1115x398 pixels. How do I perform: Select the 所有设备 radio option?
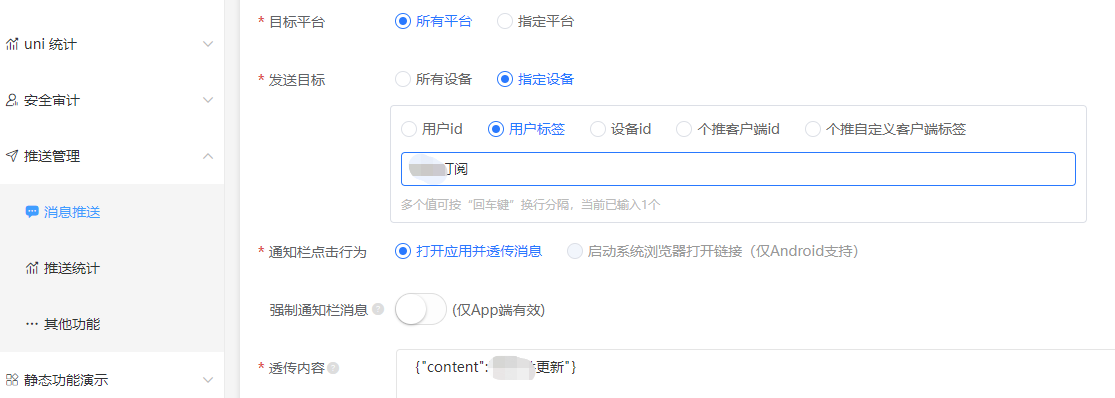(x=402, y=79)
